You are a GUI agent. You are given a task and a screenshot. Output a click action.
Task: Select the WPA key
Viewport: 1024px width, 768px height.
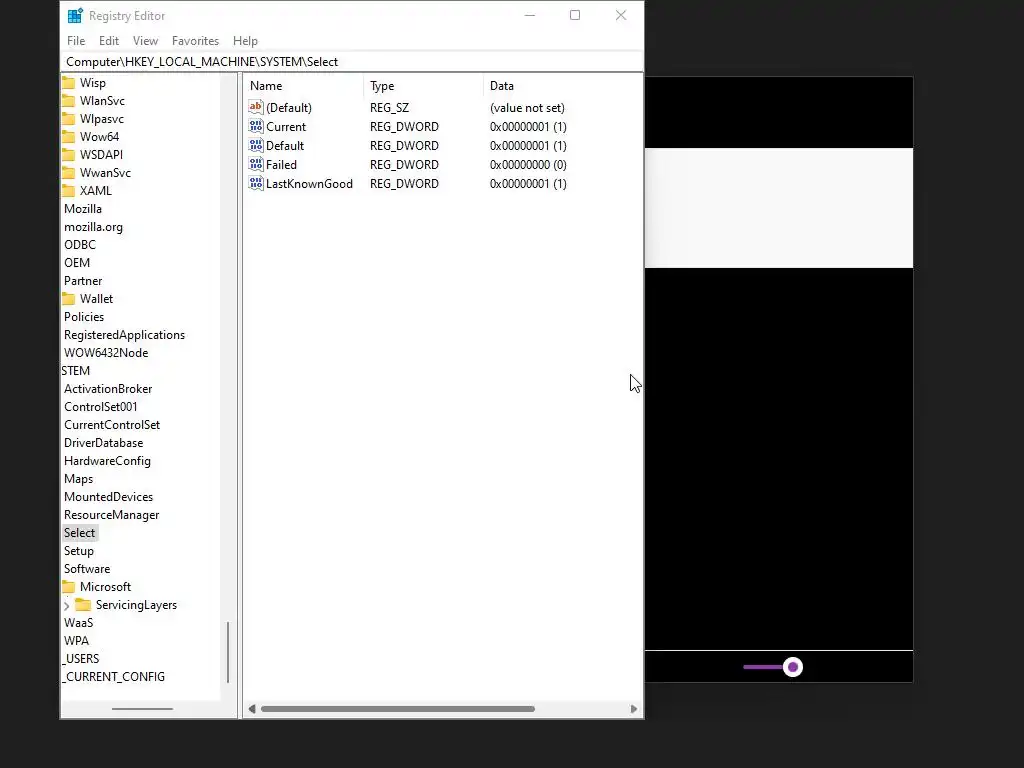(76, 641)
